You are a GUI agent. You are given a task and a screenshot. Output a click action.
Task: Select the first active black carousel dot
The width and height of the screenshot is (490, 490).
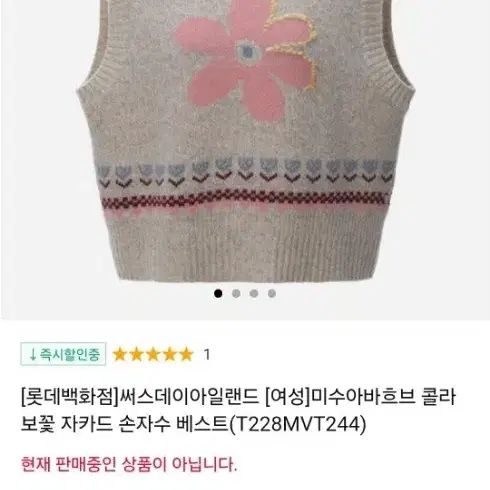(x=218, y=293)
